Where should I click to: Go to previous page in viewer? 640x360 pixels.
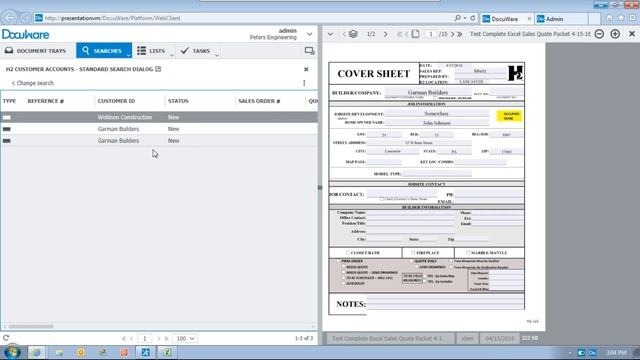407,34
